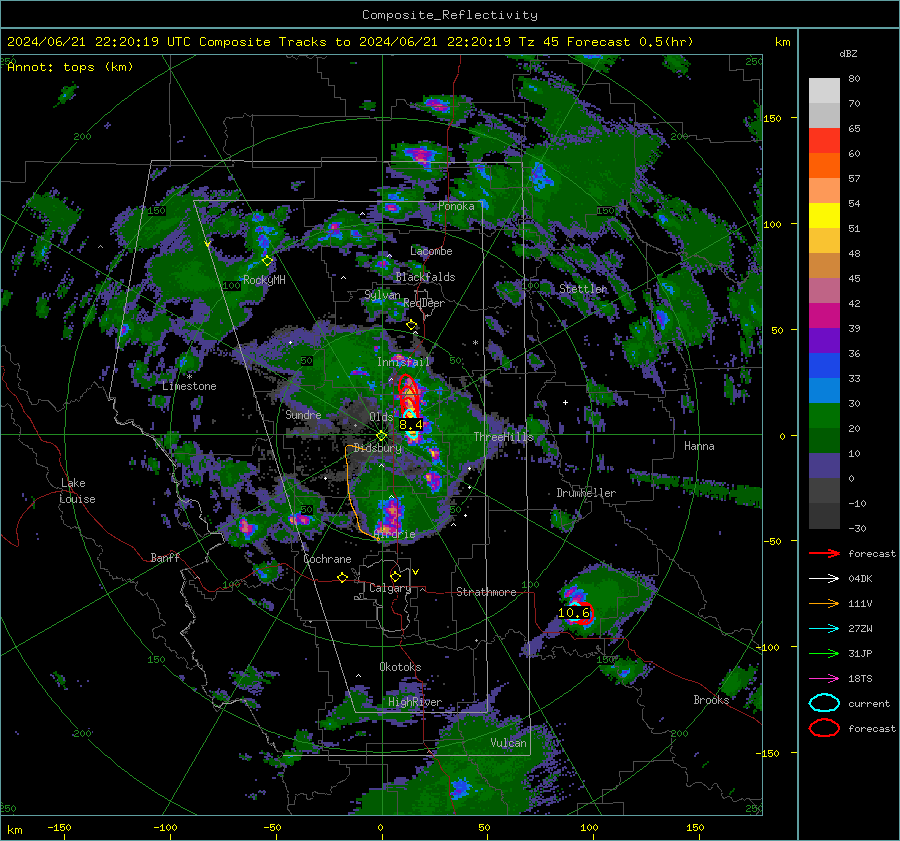Click the RedDeer city label

[x=424, y=303]
